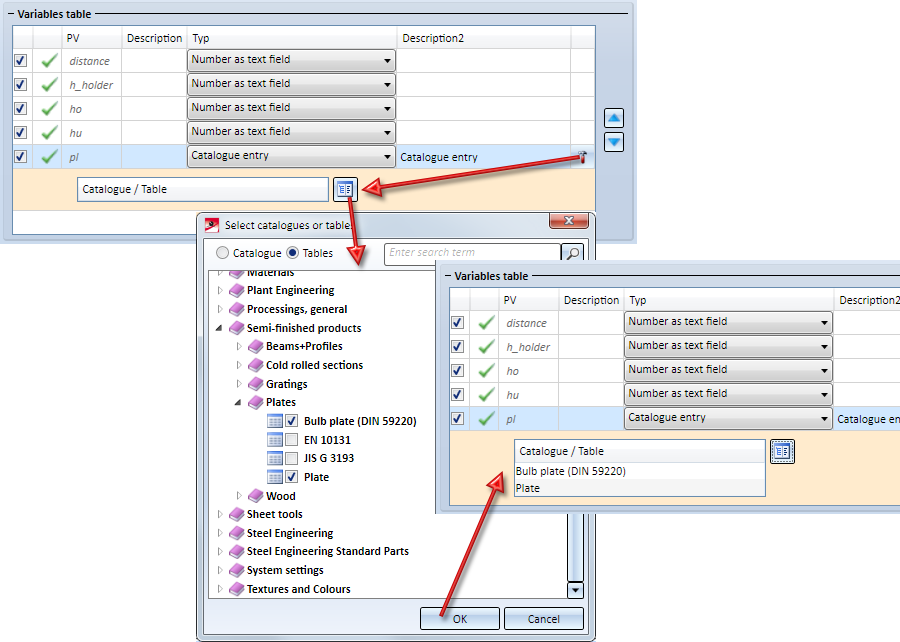Viewport: 900px width, 642px height.
Task: Click the Sheet tools book icon
Action: 236,514
